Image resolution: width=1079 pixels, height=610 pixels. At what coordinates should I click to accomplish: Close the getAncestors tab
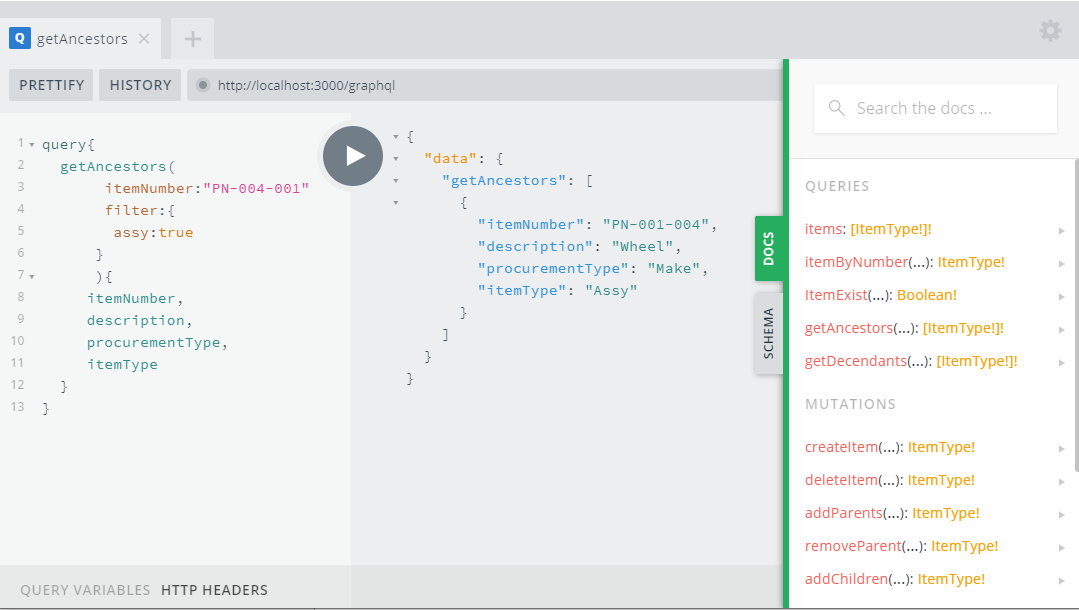pyautogui.click(x=144, y=39)
